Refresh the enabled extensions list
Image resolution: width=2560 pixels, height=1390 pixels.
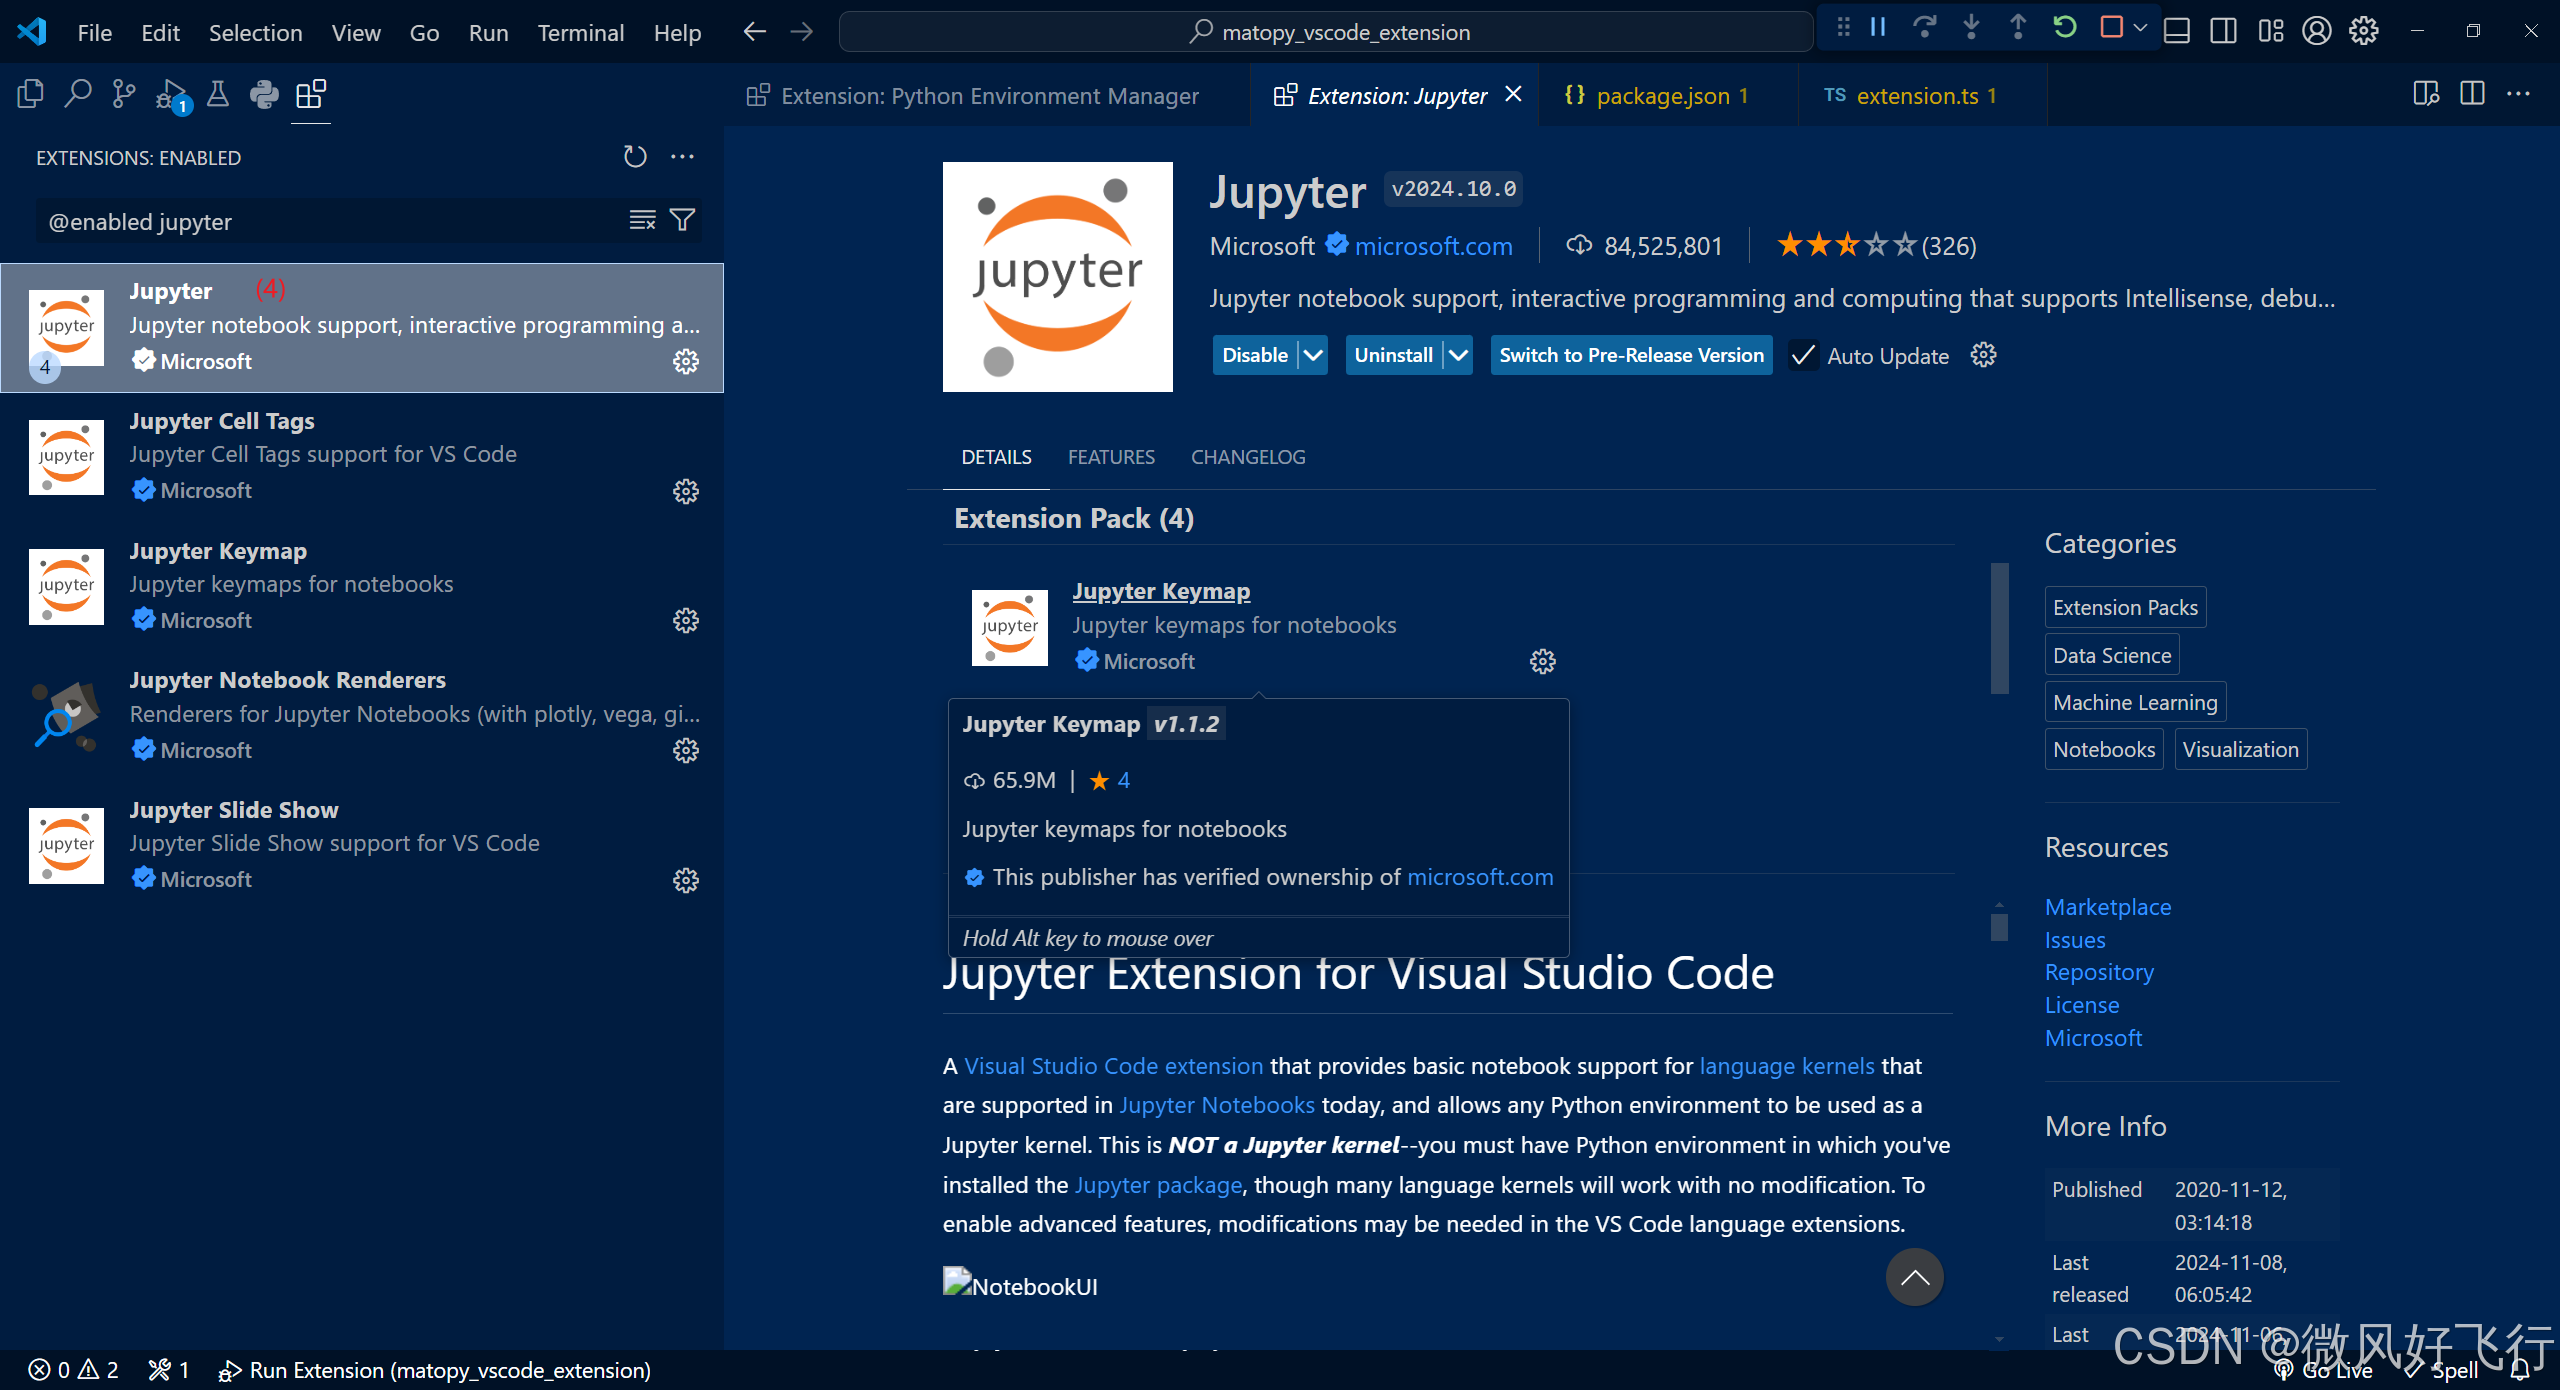635,157
